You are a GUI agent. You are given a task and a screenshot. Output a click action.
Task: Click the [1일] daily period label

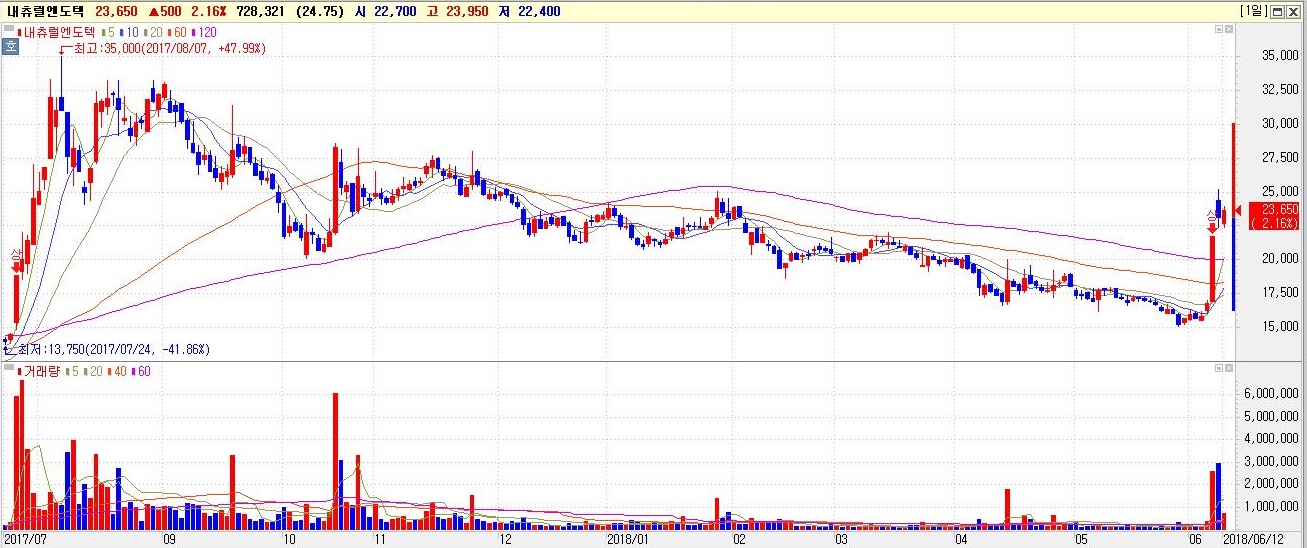pos(1253,11)
